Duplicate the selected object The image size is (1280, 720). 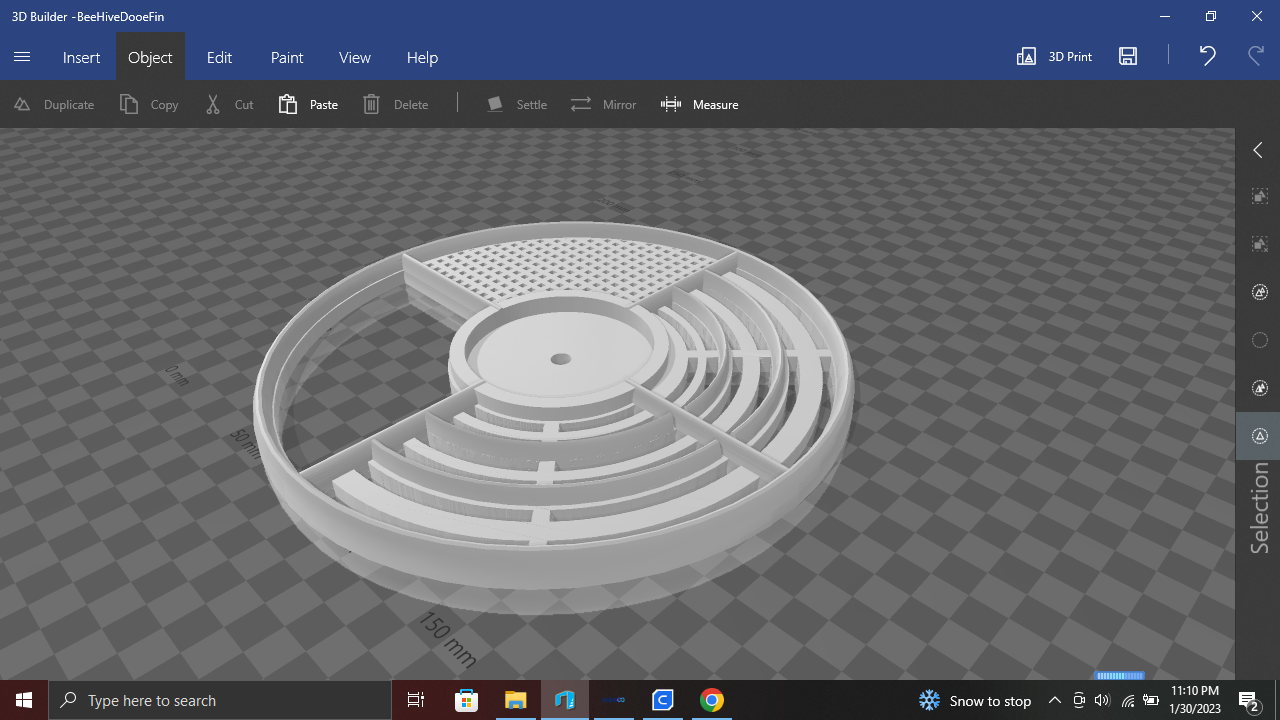point(53,104)
